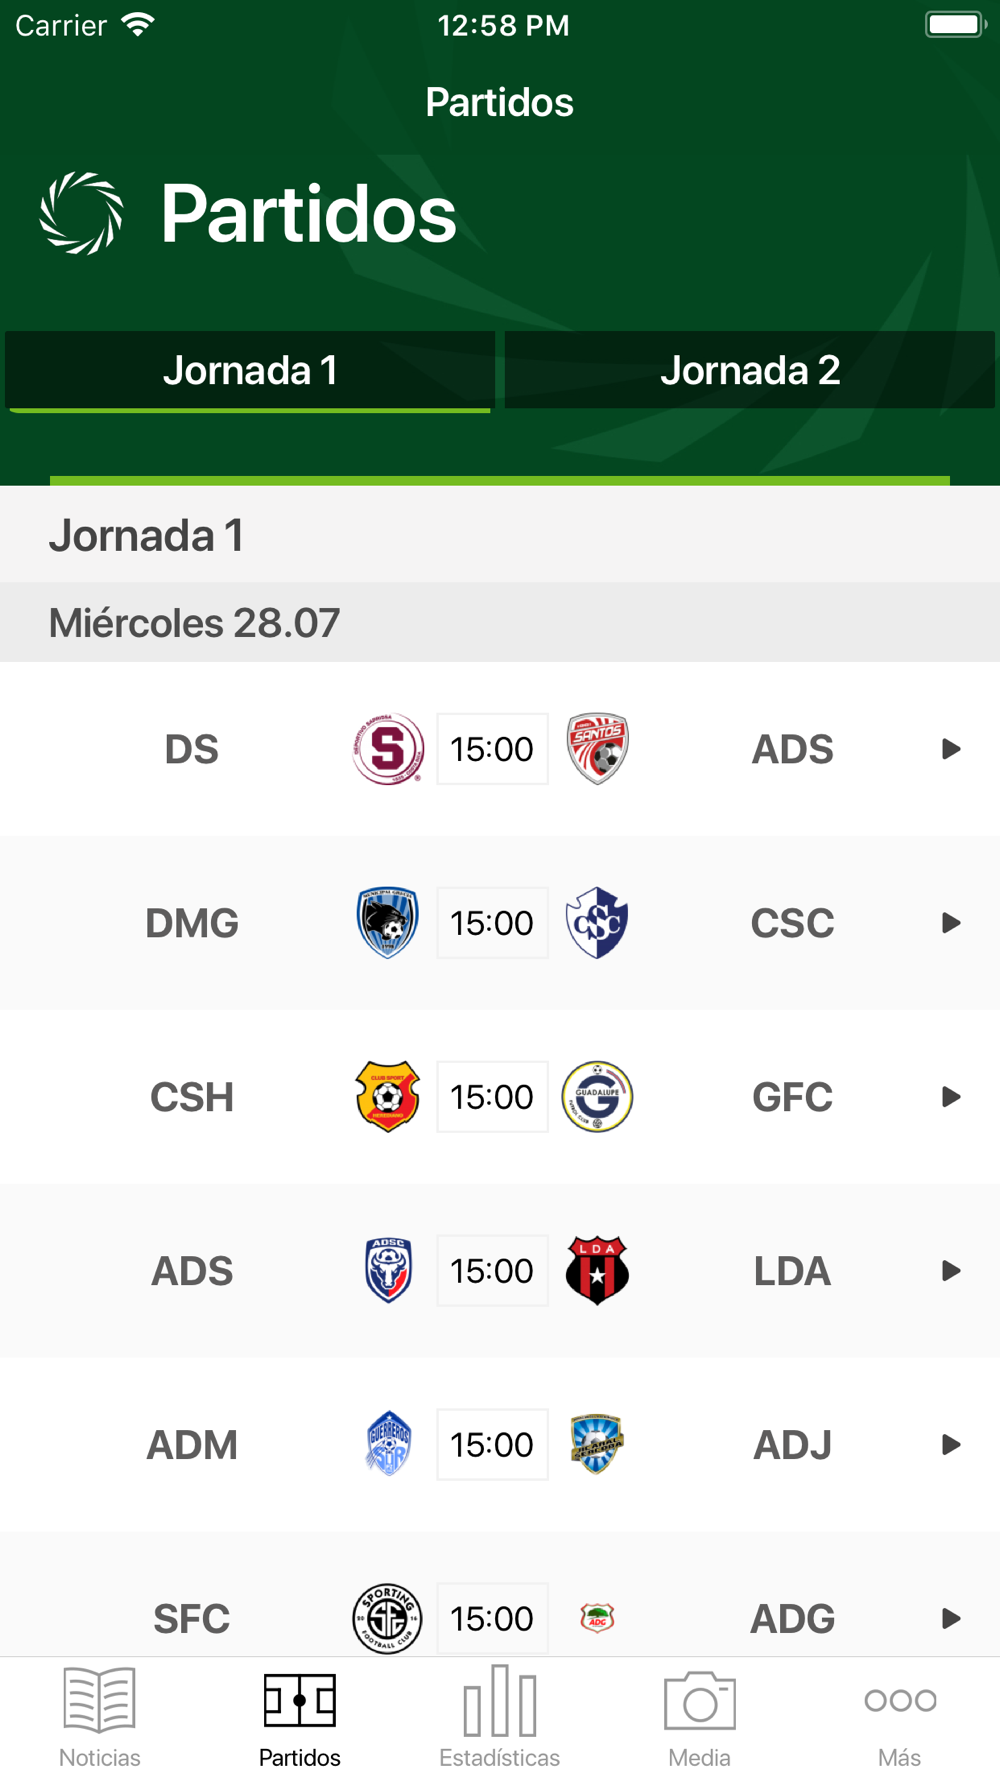Tap the Saprissa crest logo

388,749
